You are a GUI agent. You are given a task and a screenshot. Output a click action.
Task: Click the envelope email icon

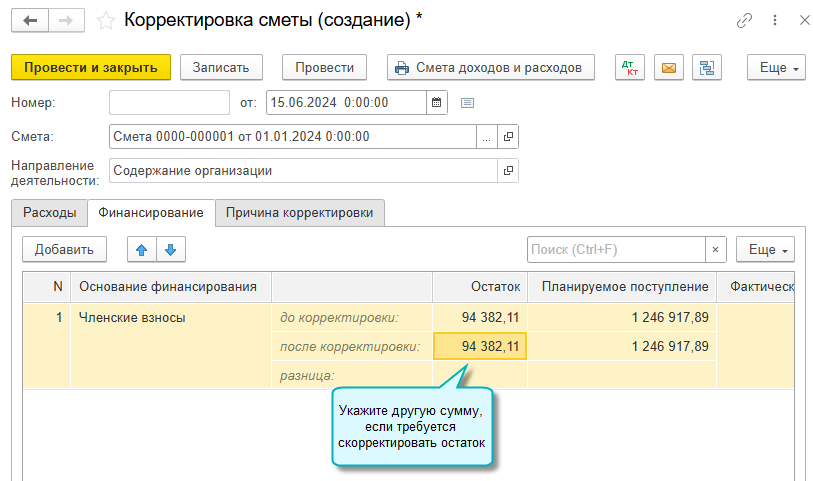[668, 68]
